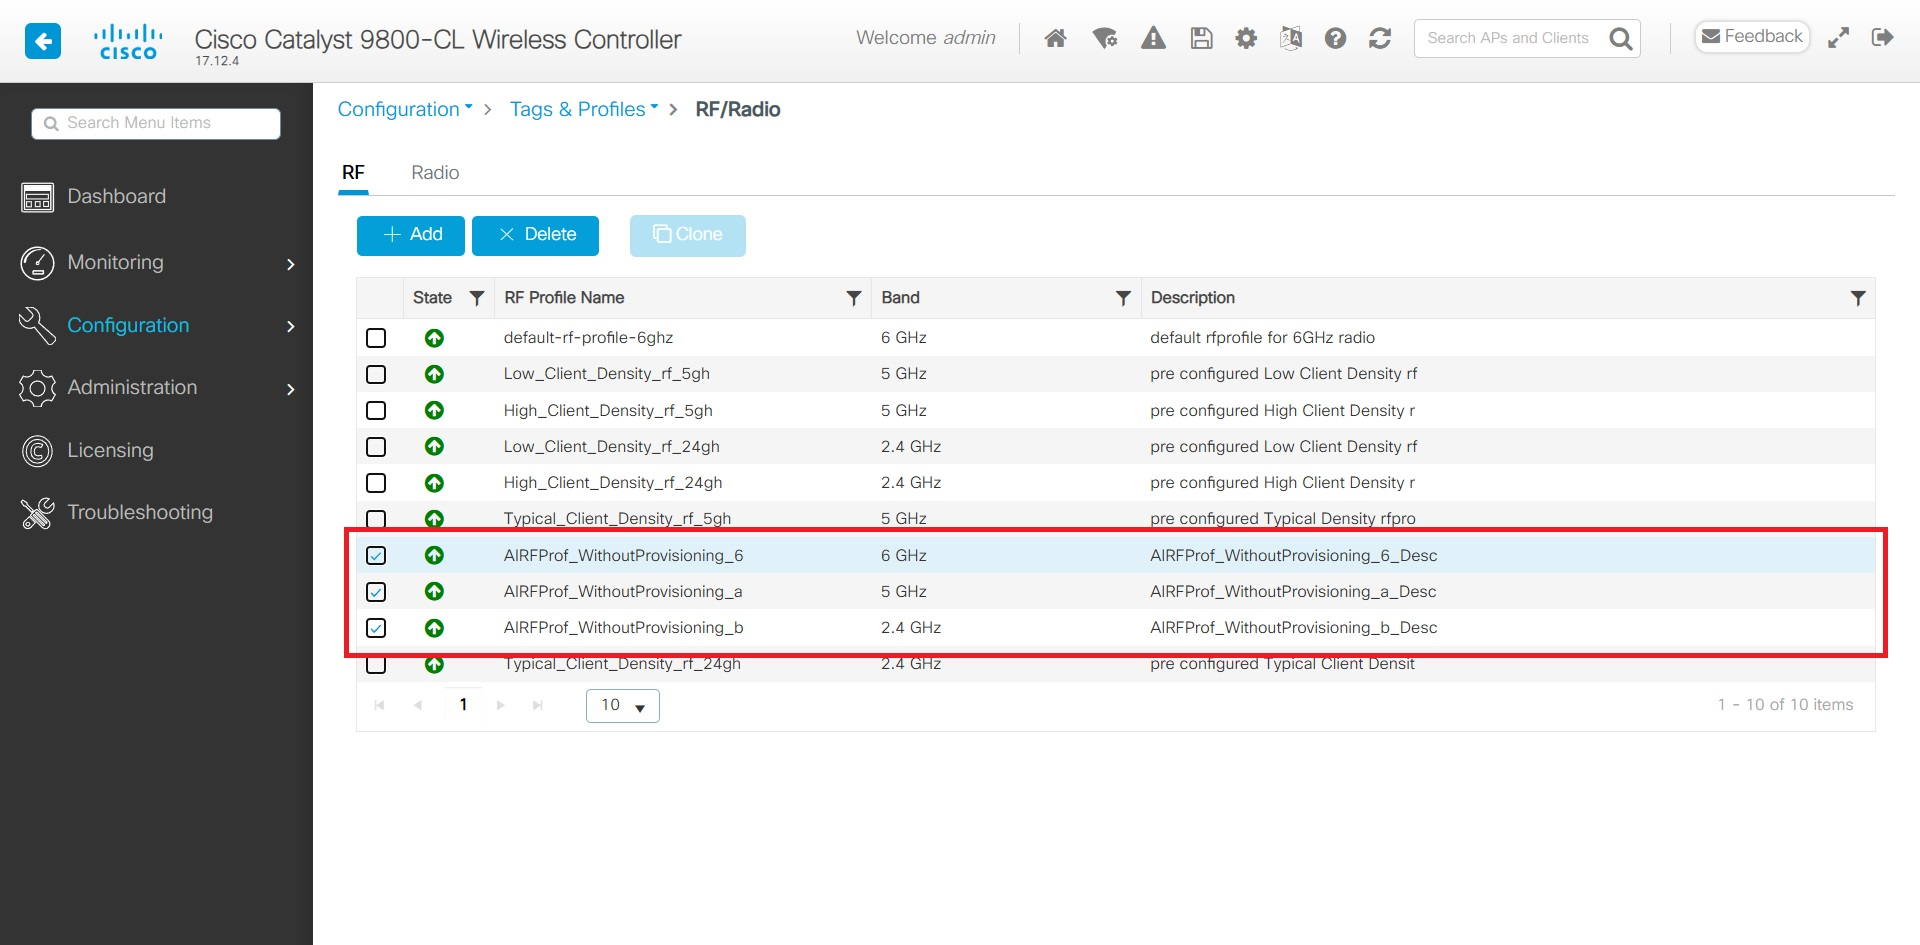Uncheck the AIRFProf_WithoutProvisioning_b row checkbox
1920x945 pixels.
click(x=376, y=628)
